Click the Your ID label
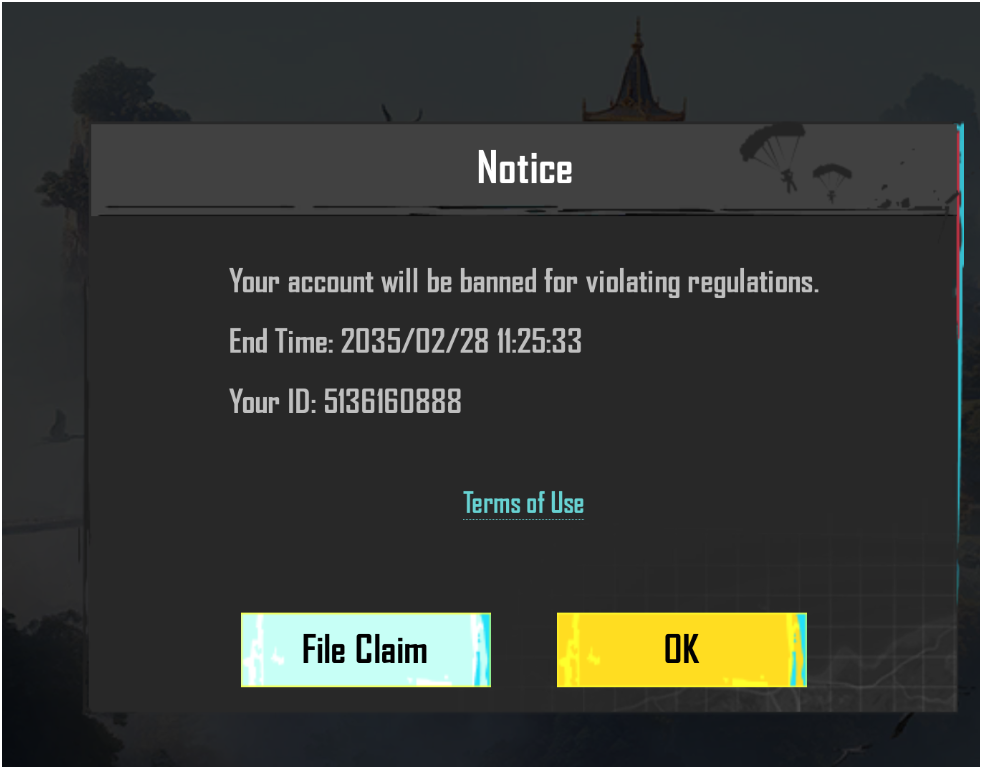The height and width of the screenshot is (769, 982). (x=272, y=401)
